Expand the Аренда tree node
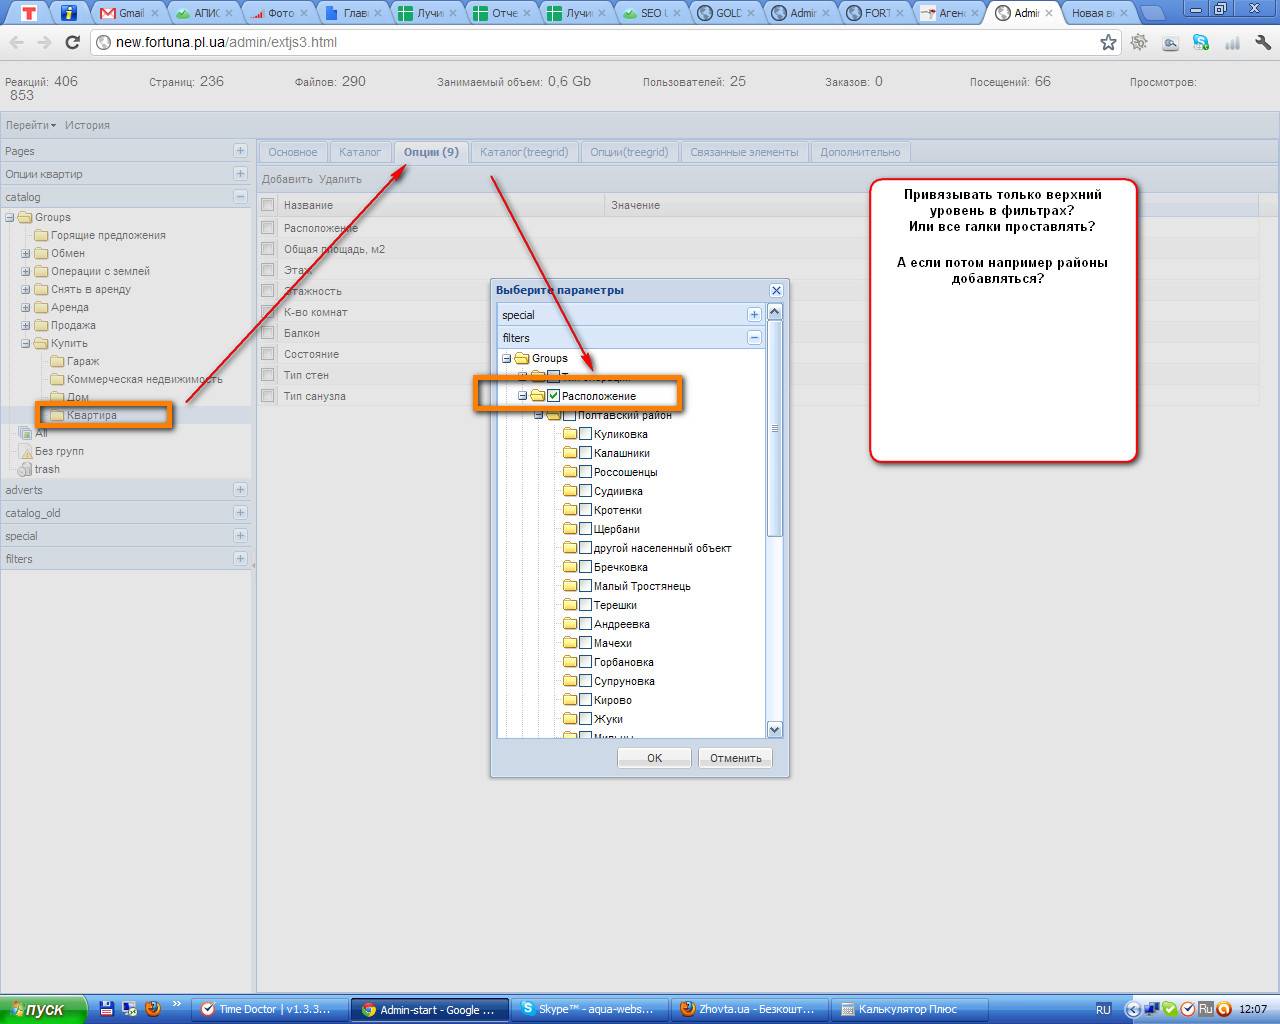Screen dimensions: 1280x1024 pyautogui.click(x=26, y=307)
